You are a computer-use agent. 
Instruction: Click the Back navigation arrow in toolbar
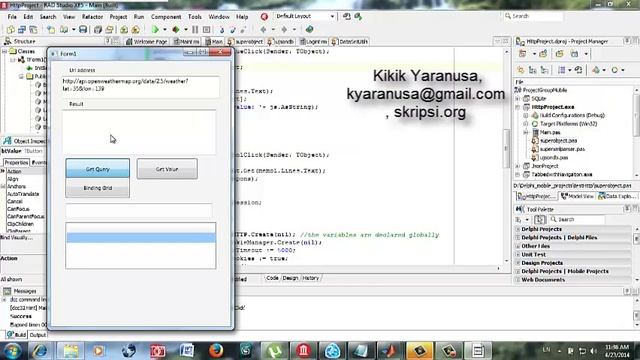coord(263,29)
